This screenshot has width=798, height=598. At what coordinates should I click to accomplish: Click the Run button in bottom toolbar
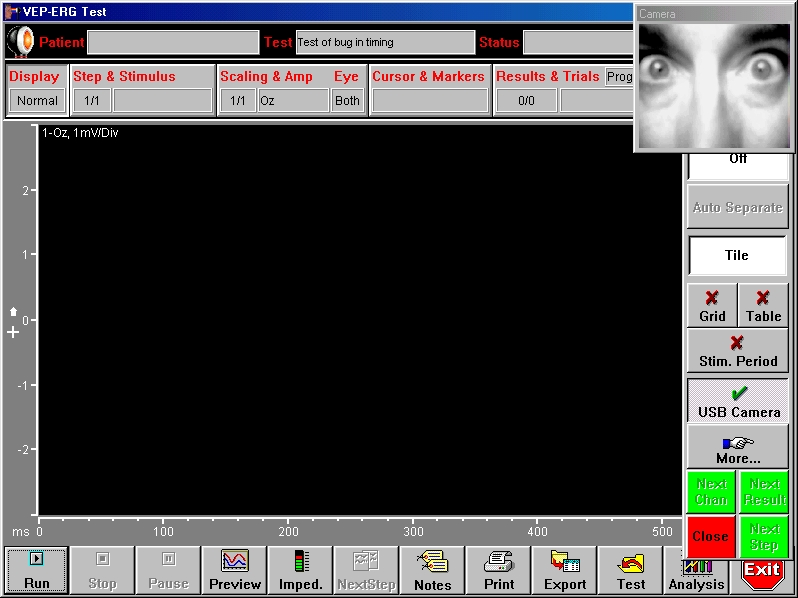(37, 570)
